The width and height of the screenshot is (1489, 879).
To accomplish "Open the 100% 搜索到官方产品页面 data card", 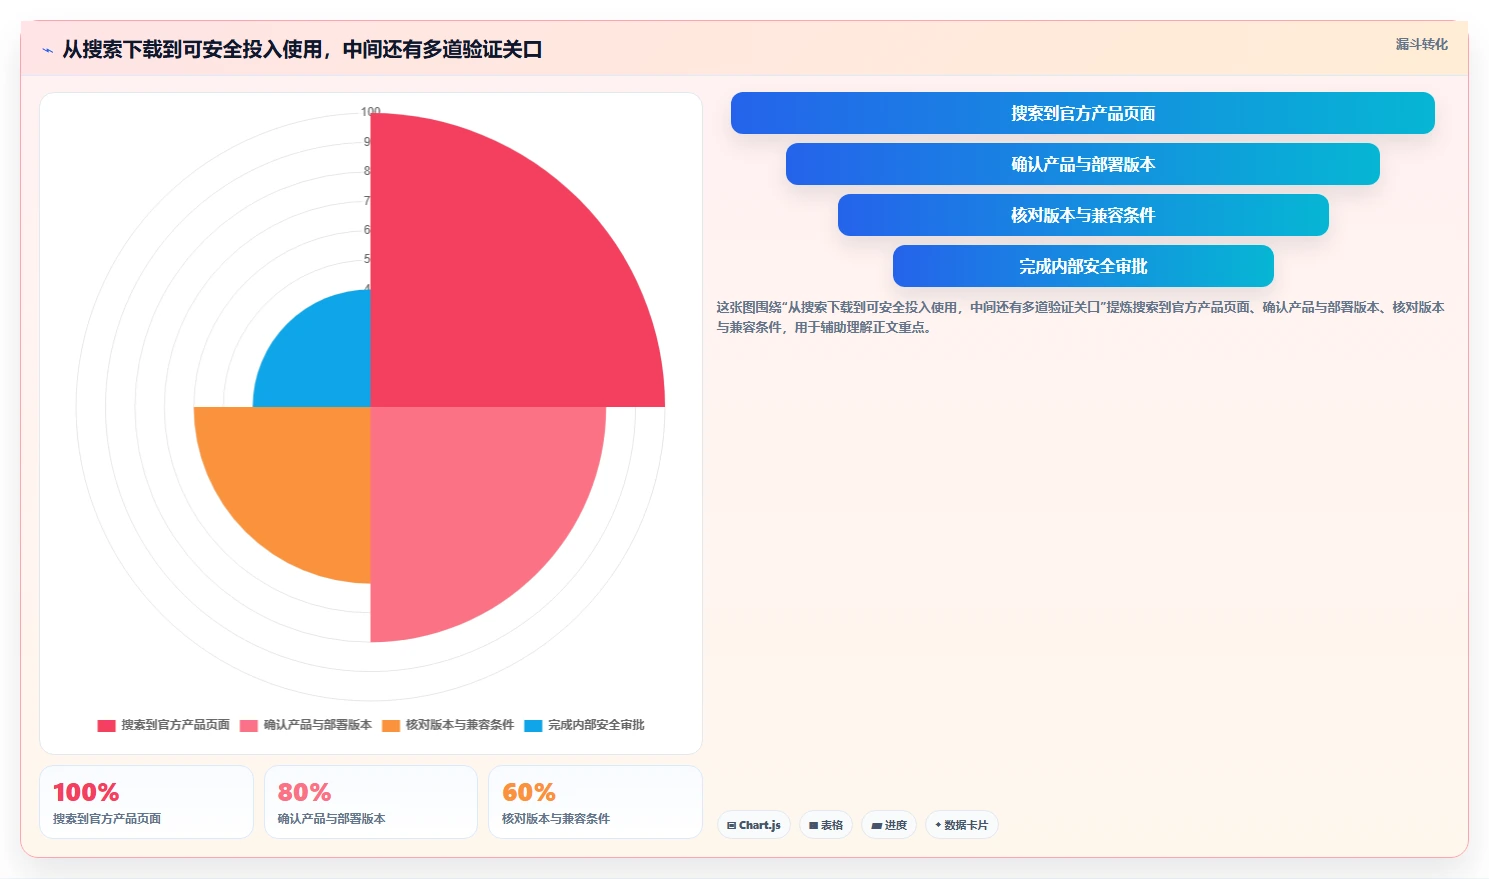I will (146, 802).
